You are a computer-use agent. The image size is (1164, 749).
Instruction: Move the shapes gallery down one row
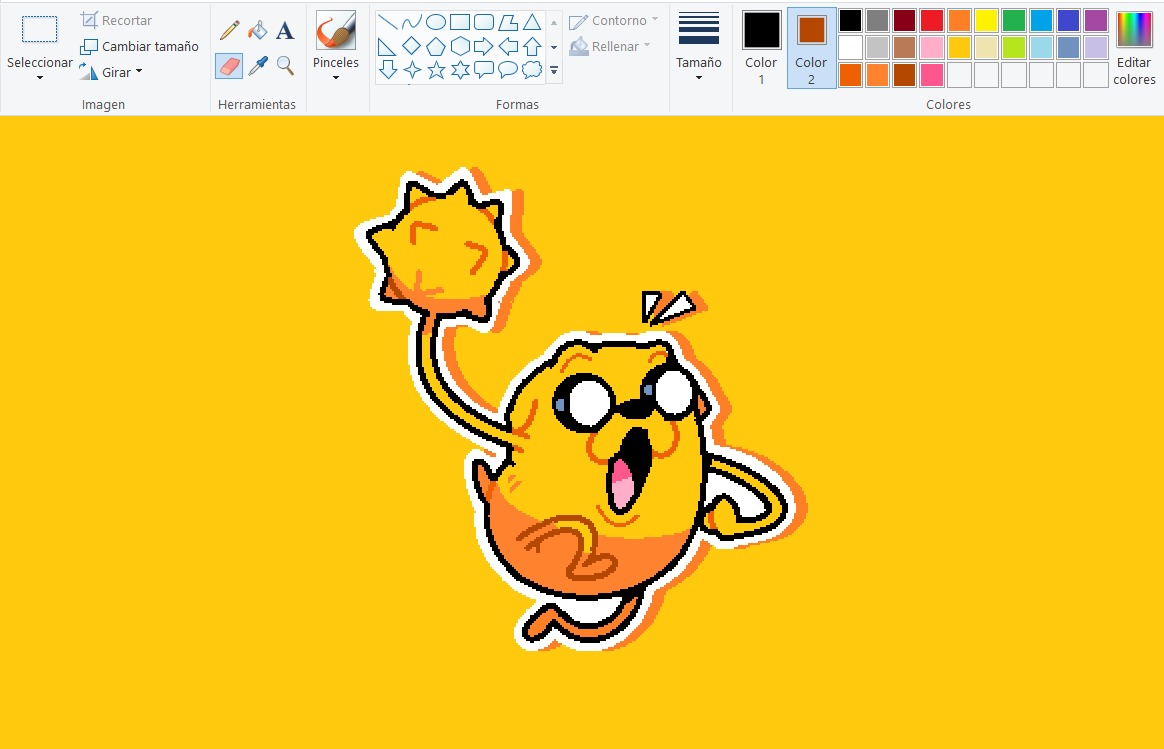point(554,47)
